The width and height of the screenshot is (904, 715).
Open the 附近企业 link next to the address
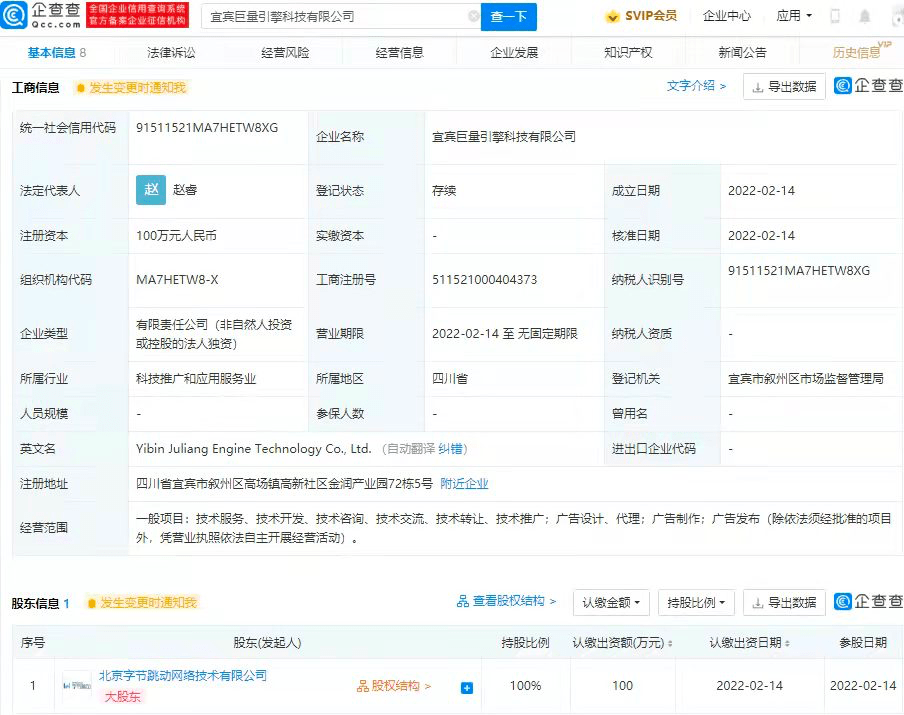pos(464,484)
